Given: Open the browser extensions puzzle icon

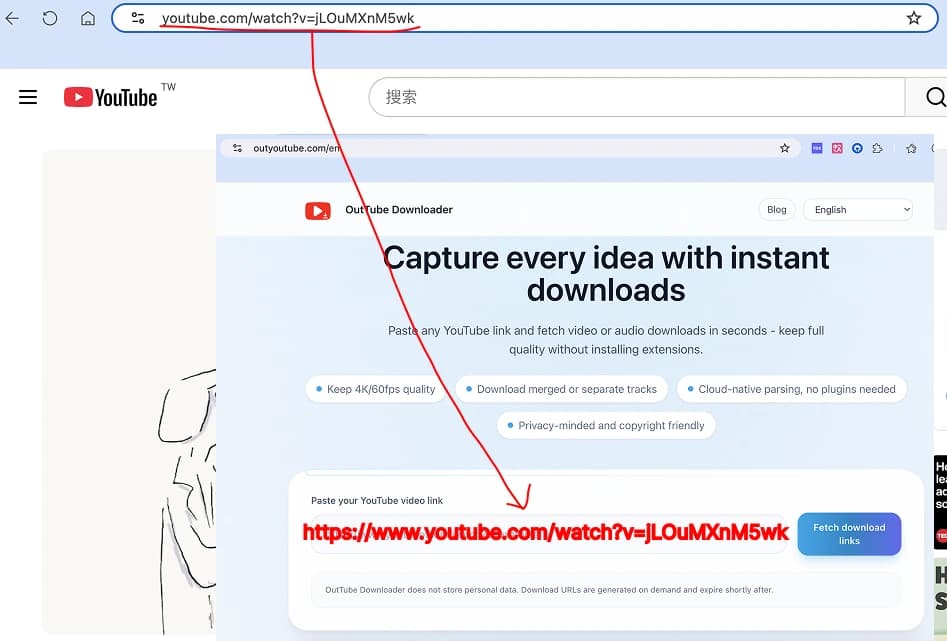Looking at the screenshot, I should [877, 147].
